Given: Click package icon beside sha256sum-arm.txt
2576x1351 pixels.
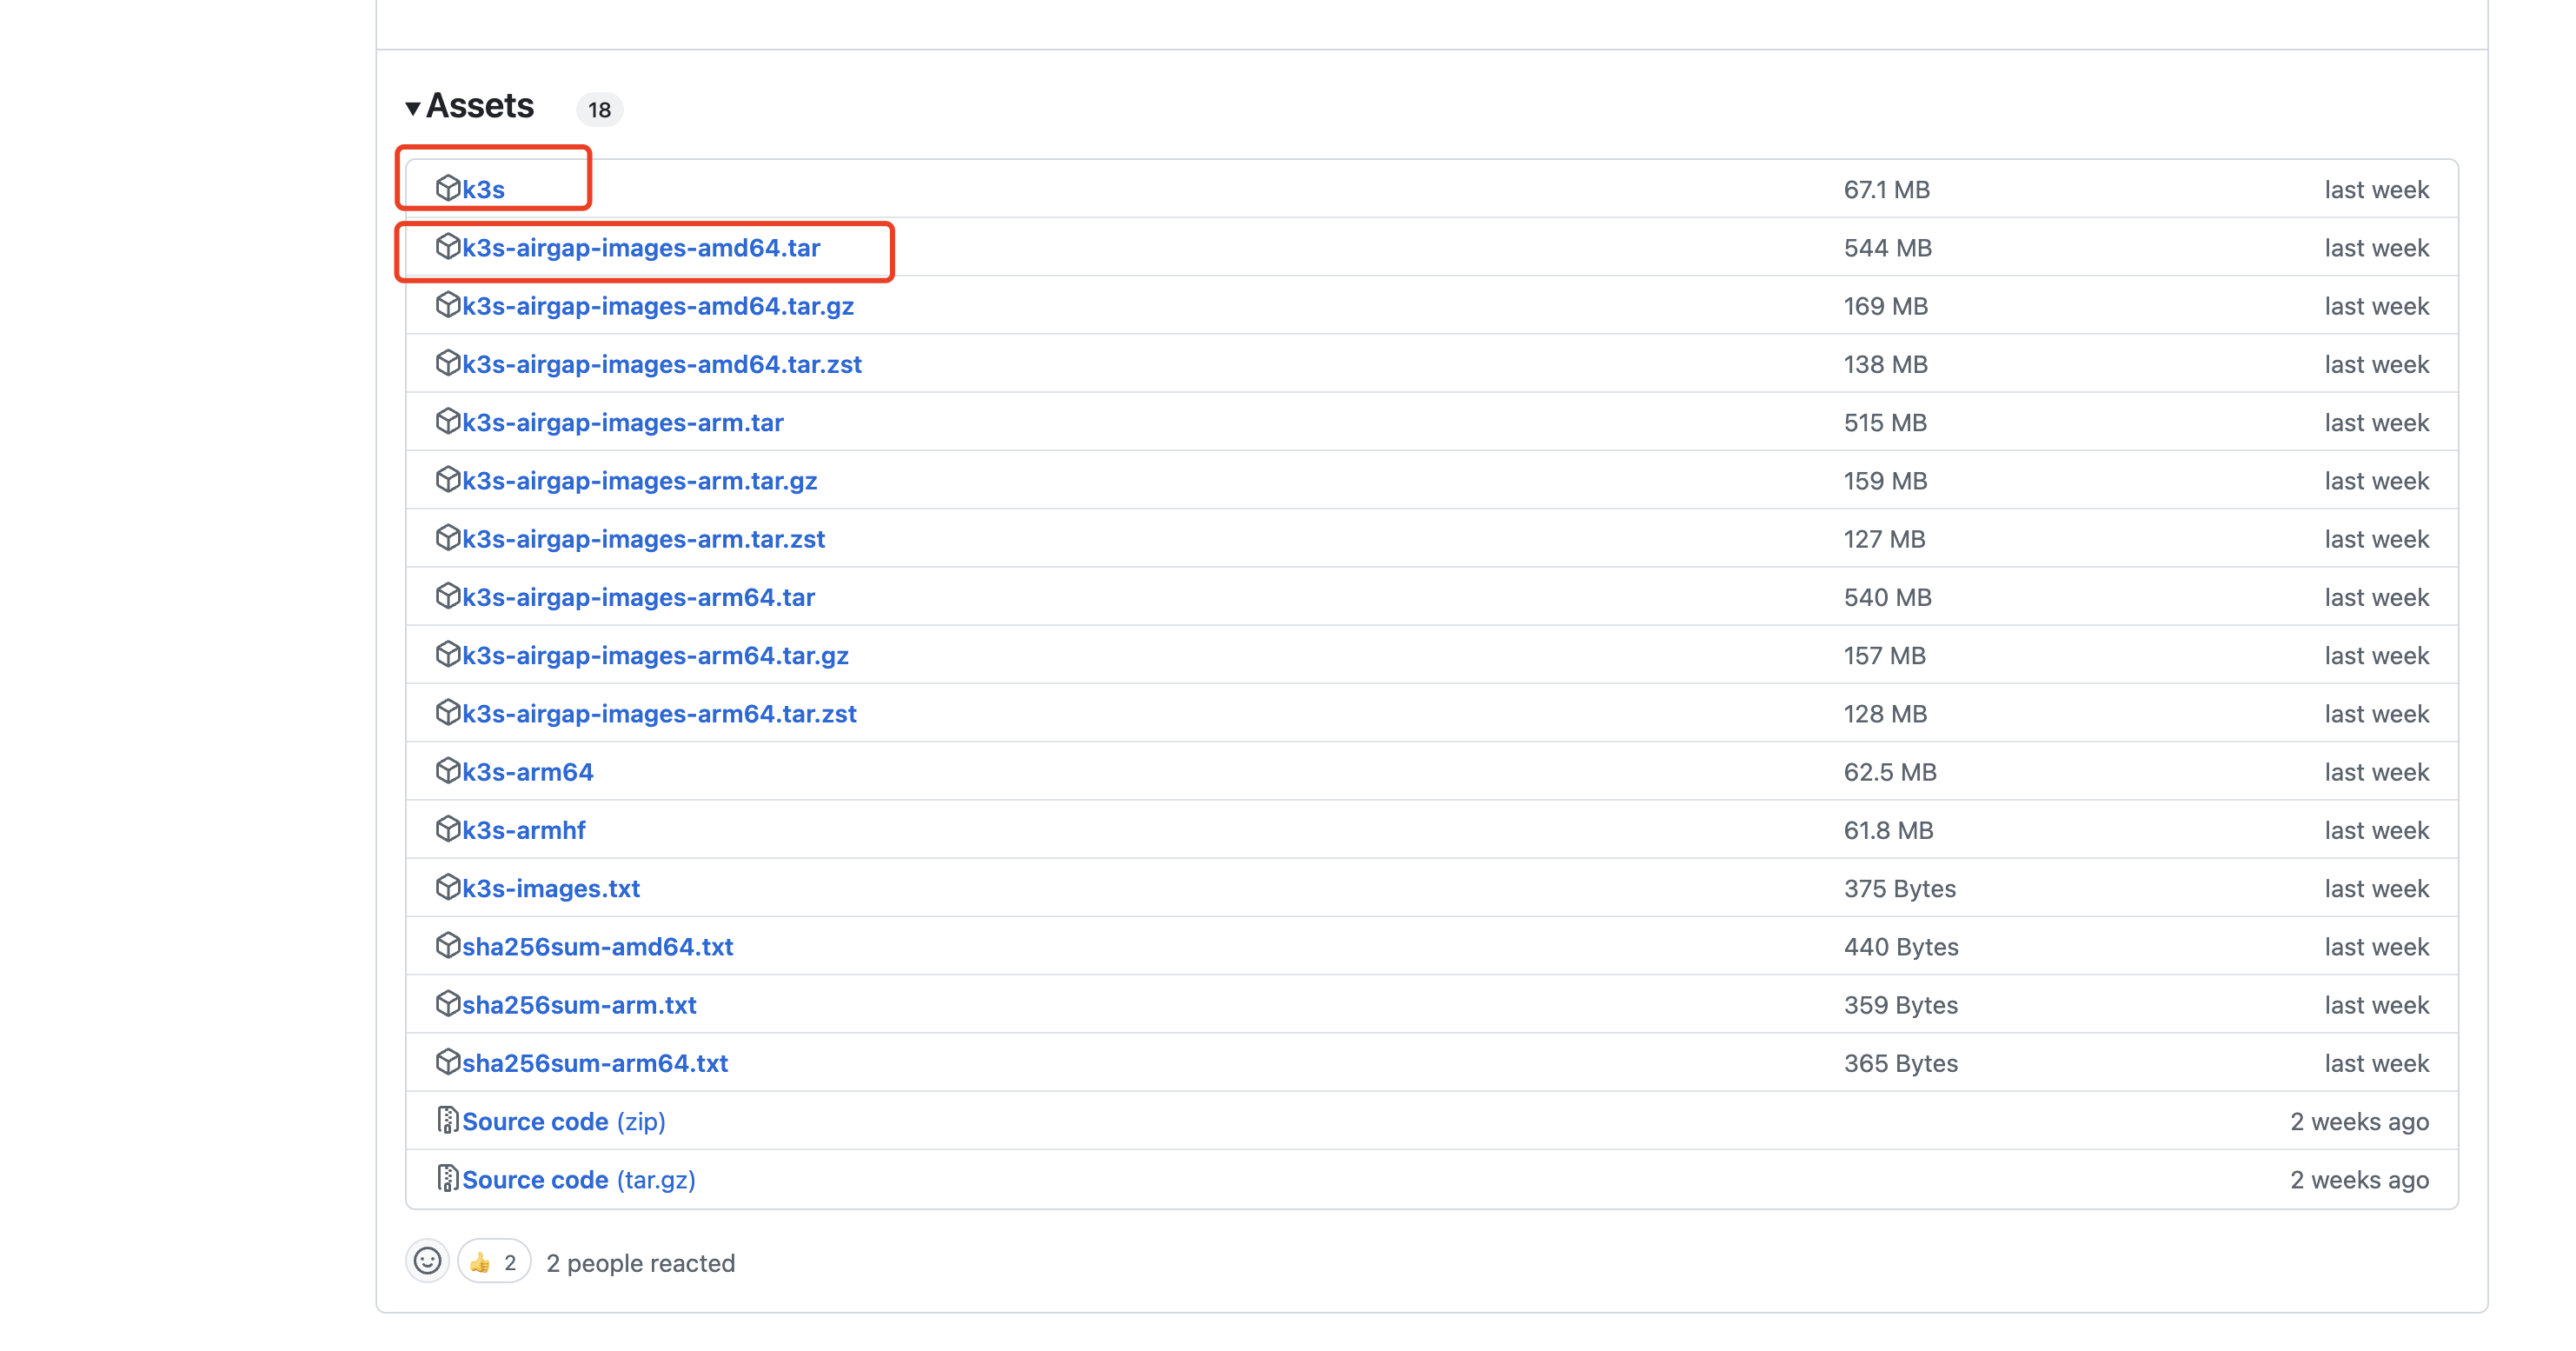Looking at the screenshot, I should (x=447, y=1003).
